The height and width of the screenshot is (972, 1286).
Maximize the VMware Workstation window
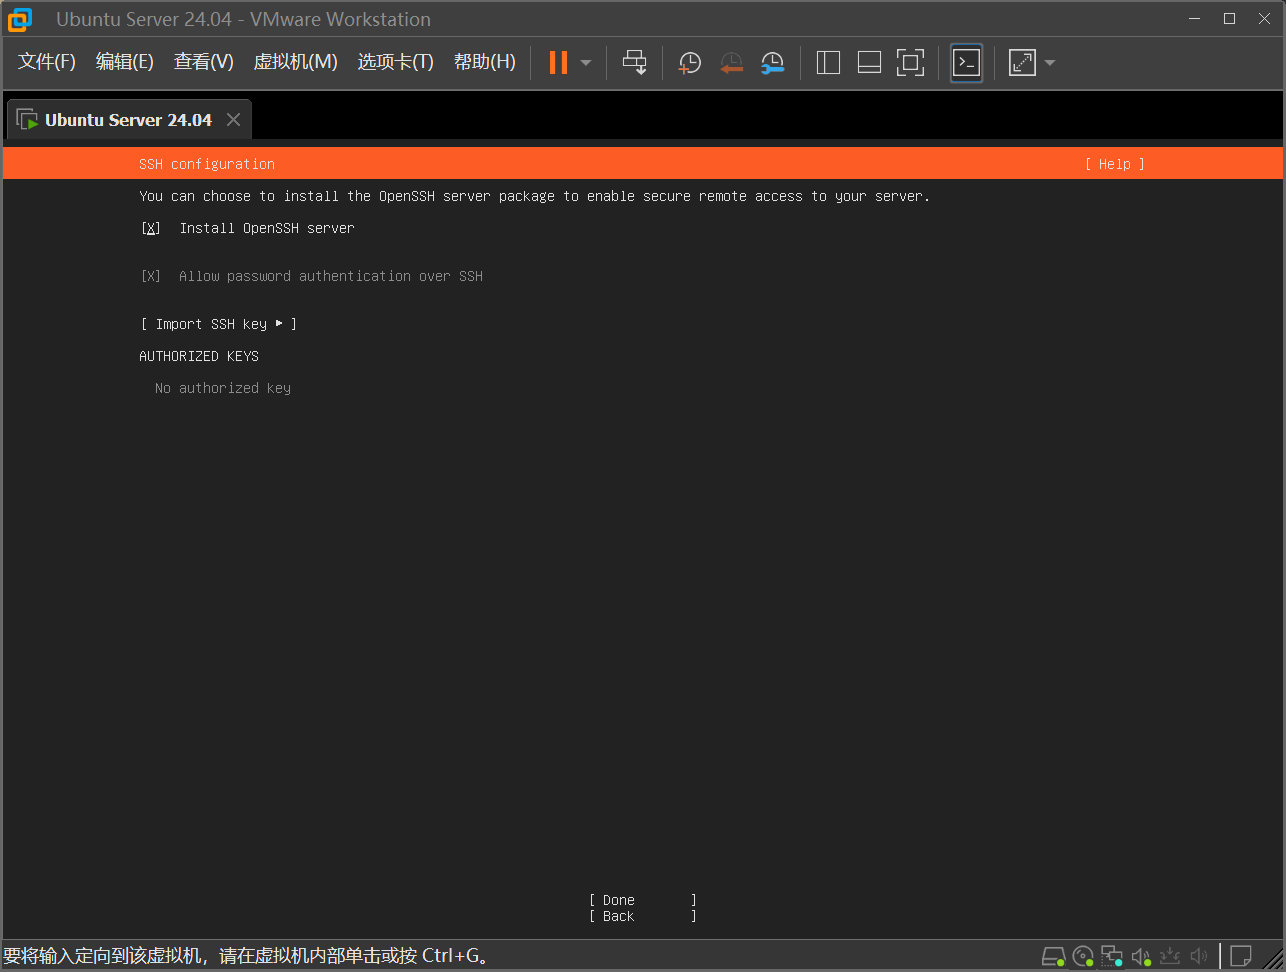coord(1229,19)
